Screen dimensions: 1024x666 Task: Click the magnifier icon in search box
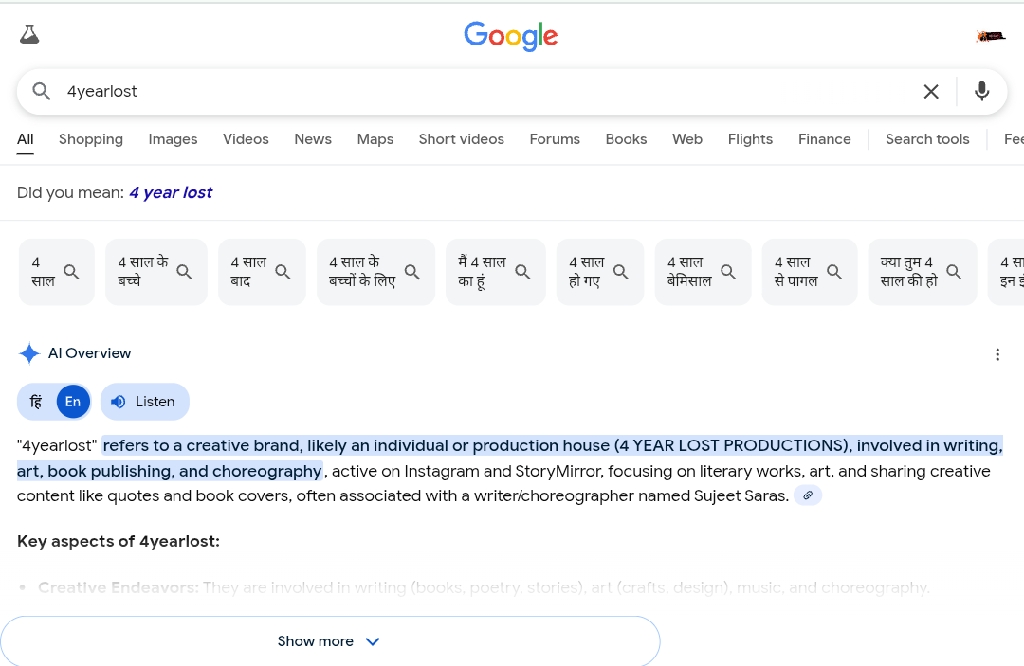(41, 91)
